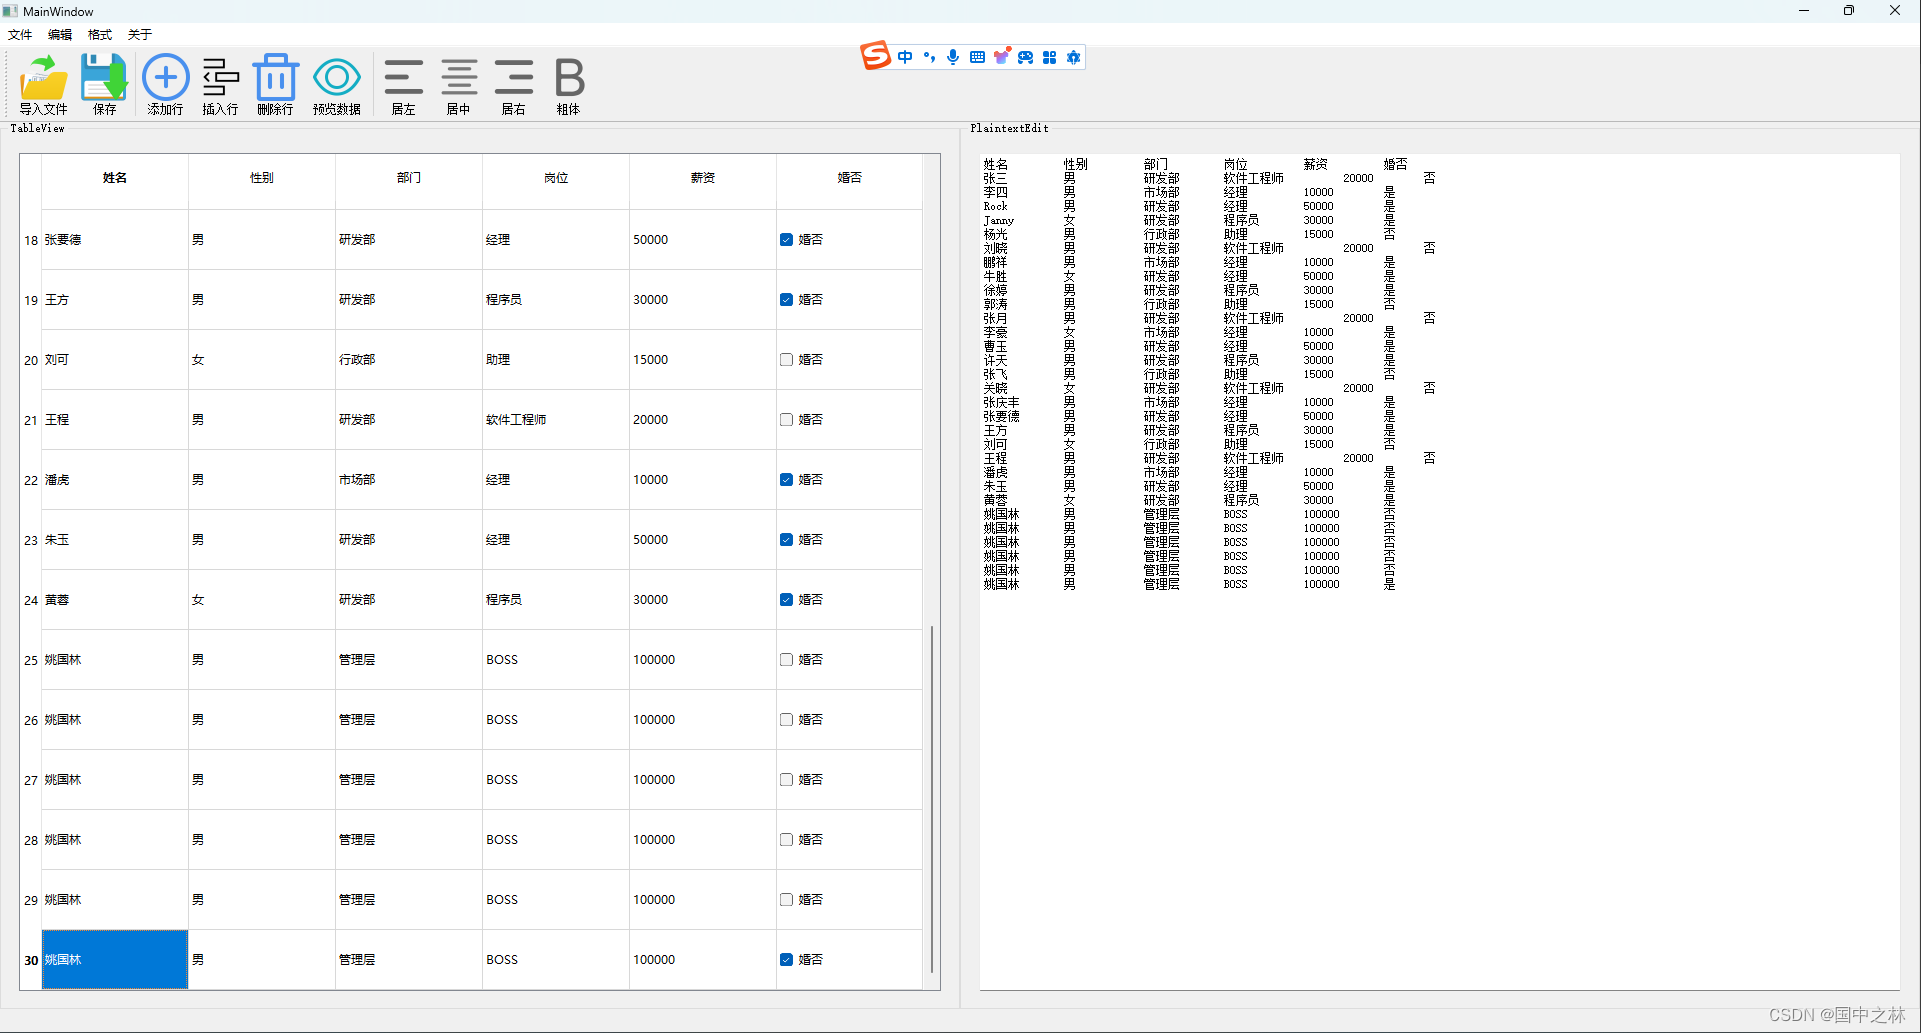This screenshot has height=1033, width=1921.
Task: Select the 软件工程师 cell in row 21
Action: tap(556, 420)
